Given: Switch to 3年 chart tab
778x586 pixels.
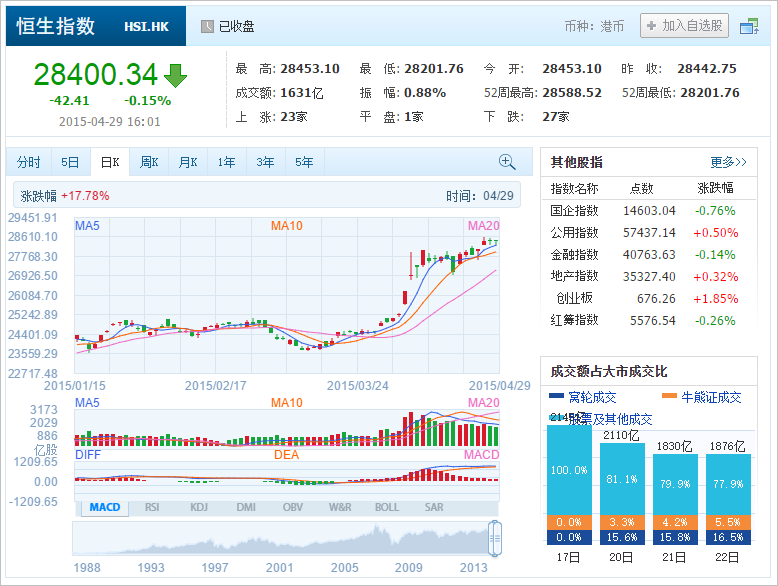Looking at the screenshot, I should tap(265, 162).
